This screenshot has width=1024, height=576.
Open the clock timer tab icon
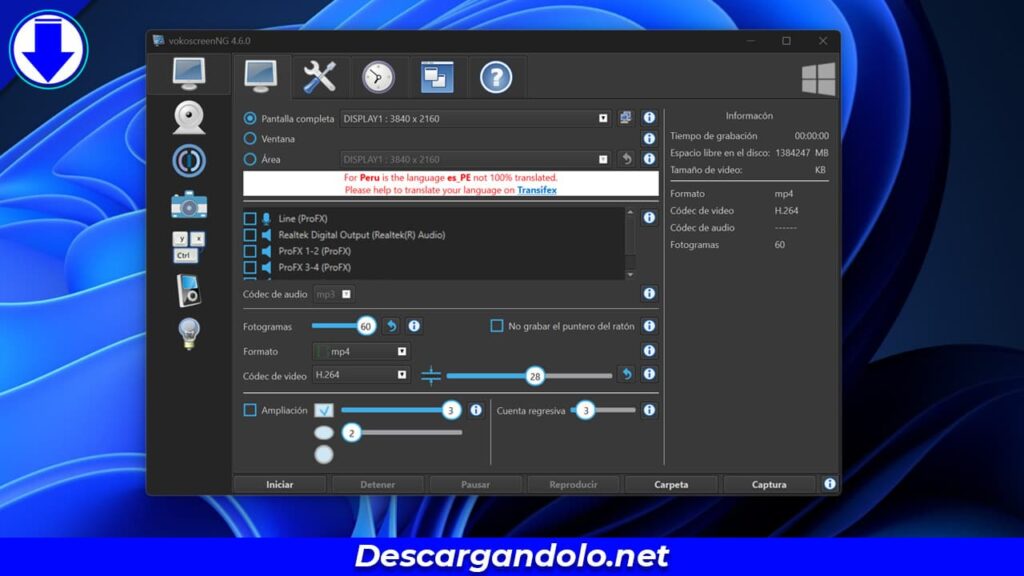378,76
